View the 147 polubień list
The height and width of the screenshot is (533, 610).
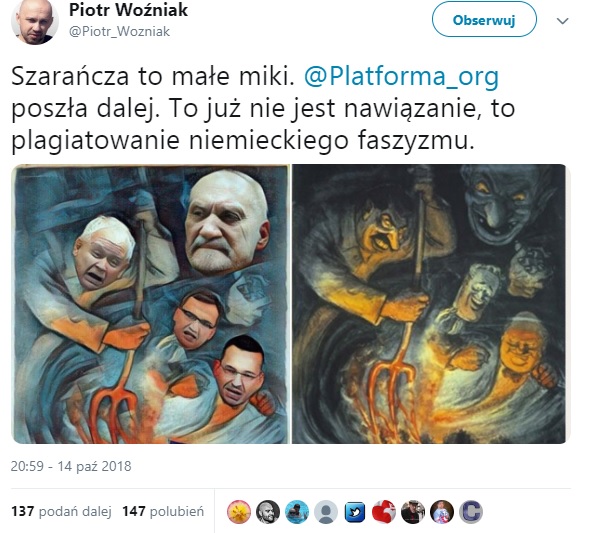pos(163,511)
